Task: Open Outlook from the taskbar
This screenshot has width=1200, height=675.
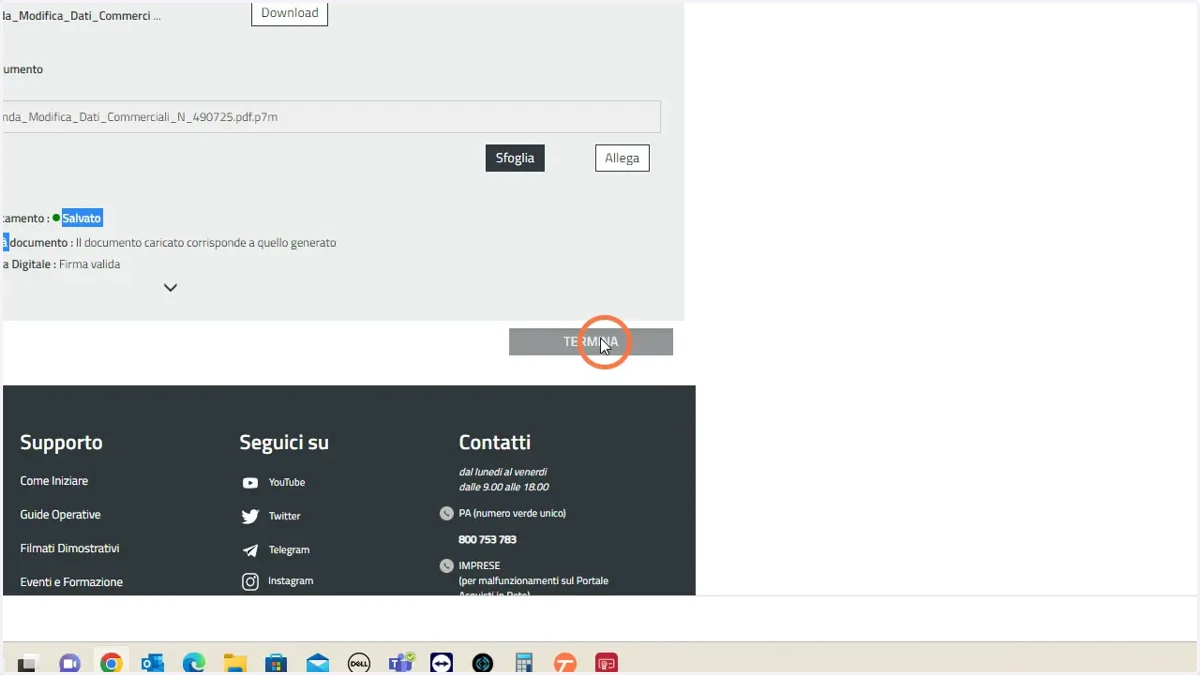Action: 152,663
